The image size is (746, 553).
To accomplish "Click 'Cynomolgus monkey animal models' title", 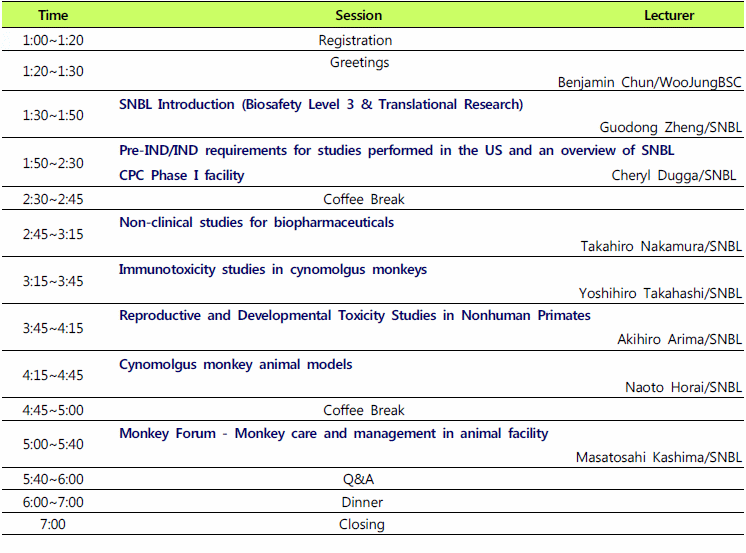I will 236,365.
